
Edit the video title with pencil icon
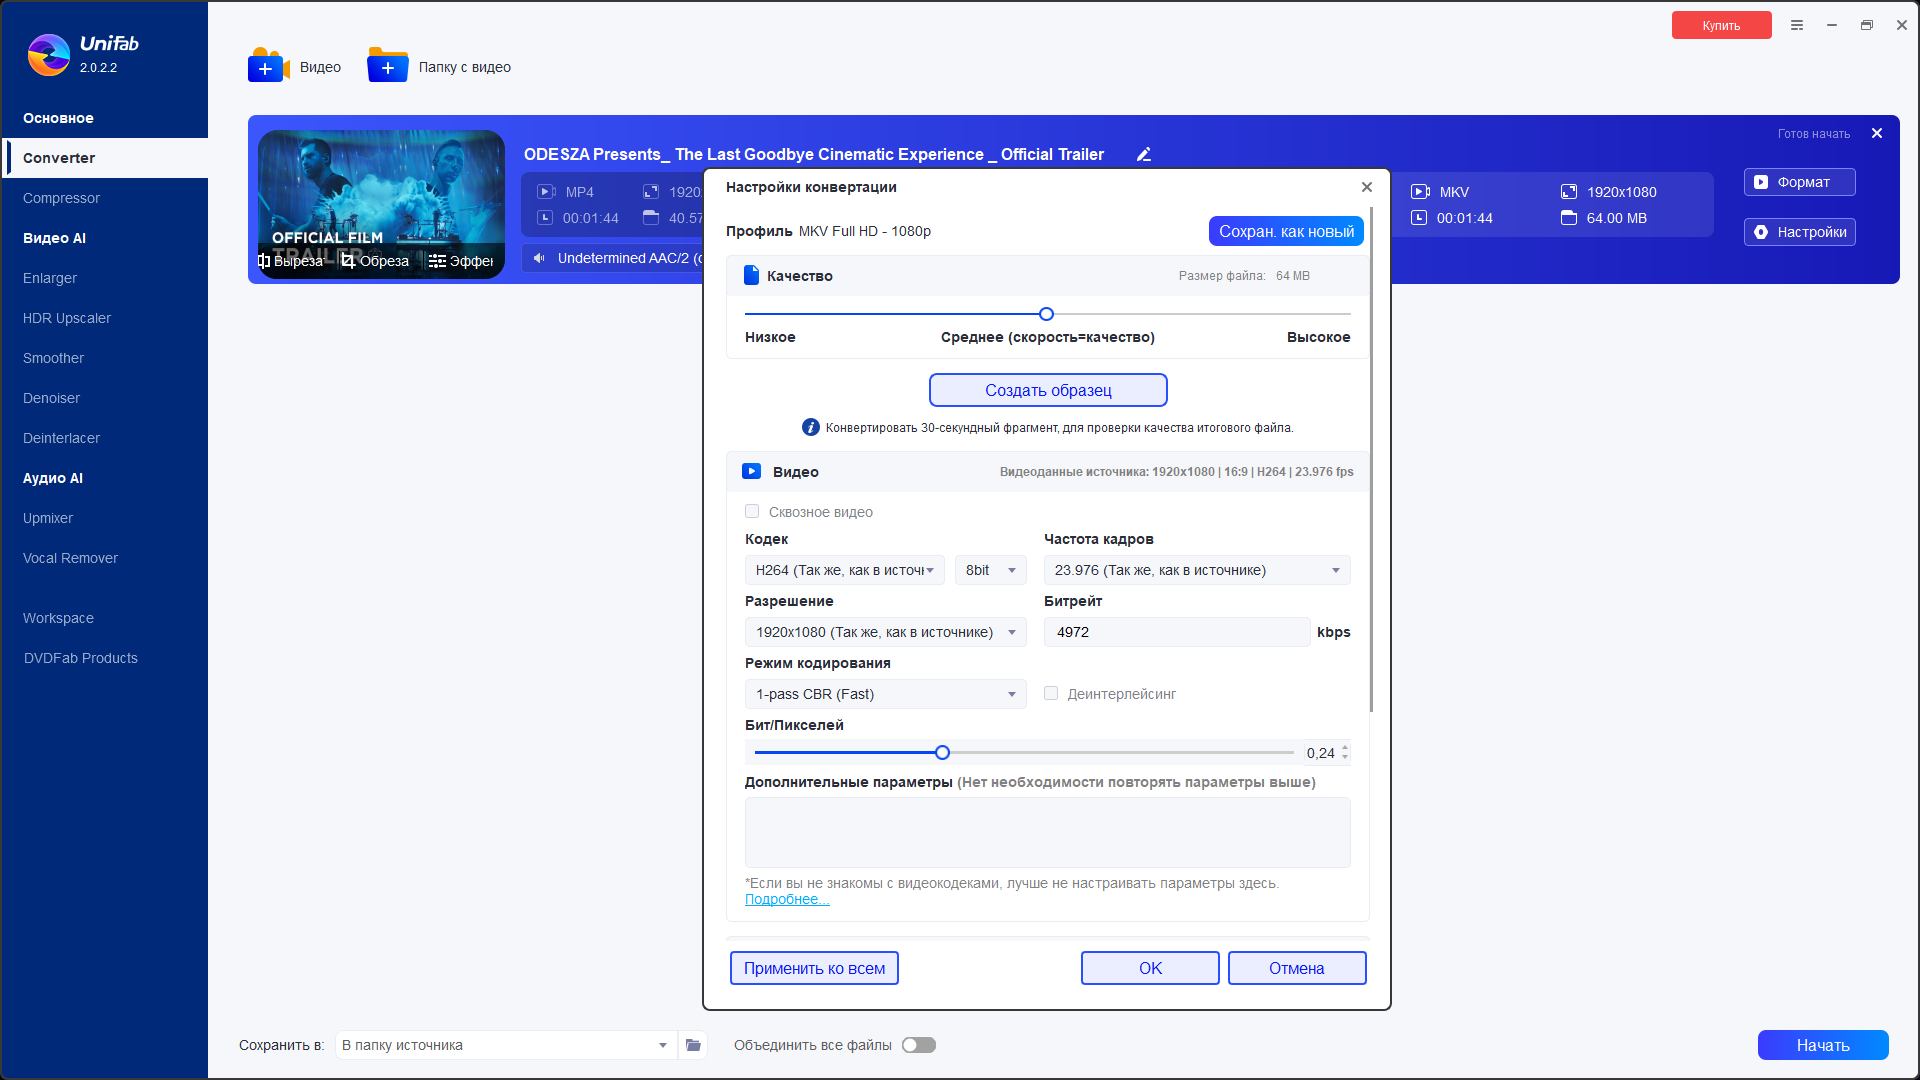pos(1144,154)
